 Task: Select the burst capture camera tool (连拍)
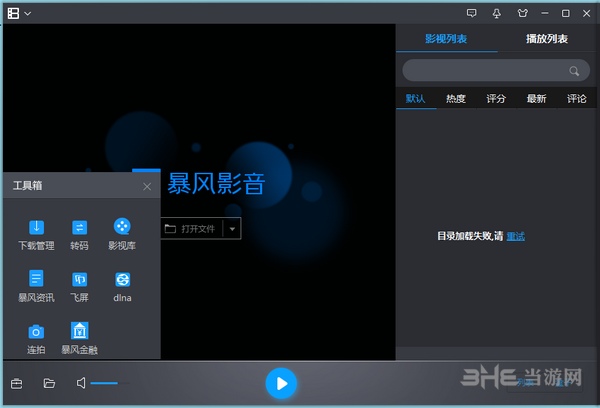36,339
